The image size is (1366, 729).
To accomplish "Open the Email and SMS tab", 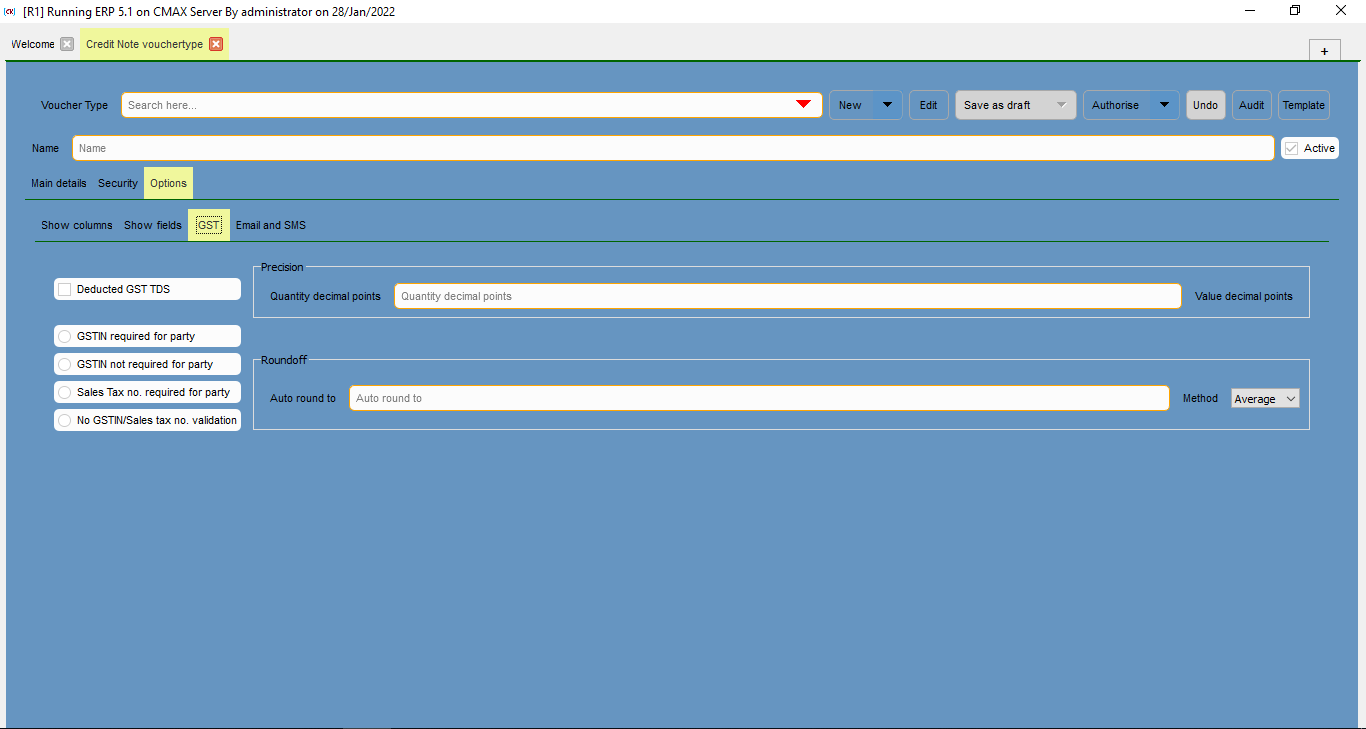I will (271, 225).
